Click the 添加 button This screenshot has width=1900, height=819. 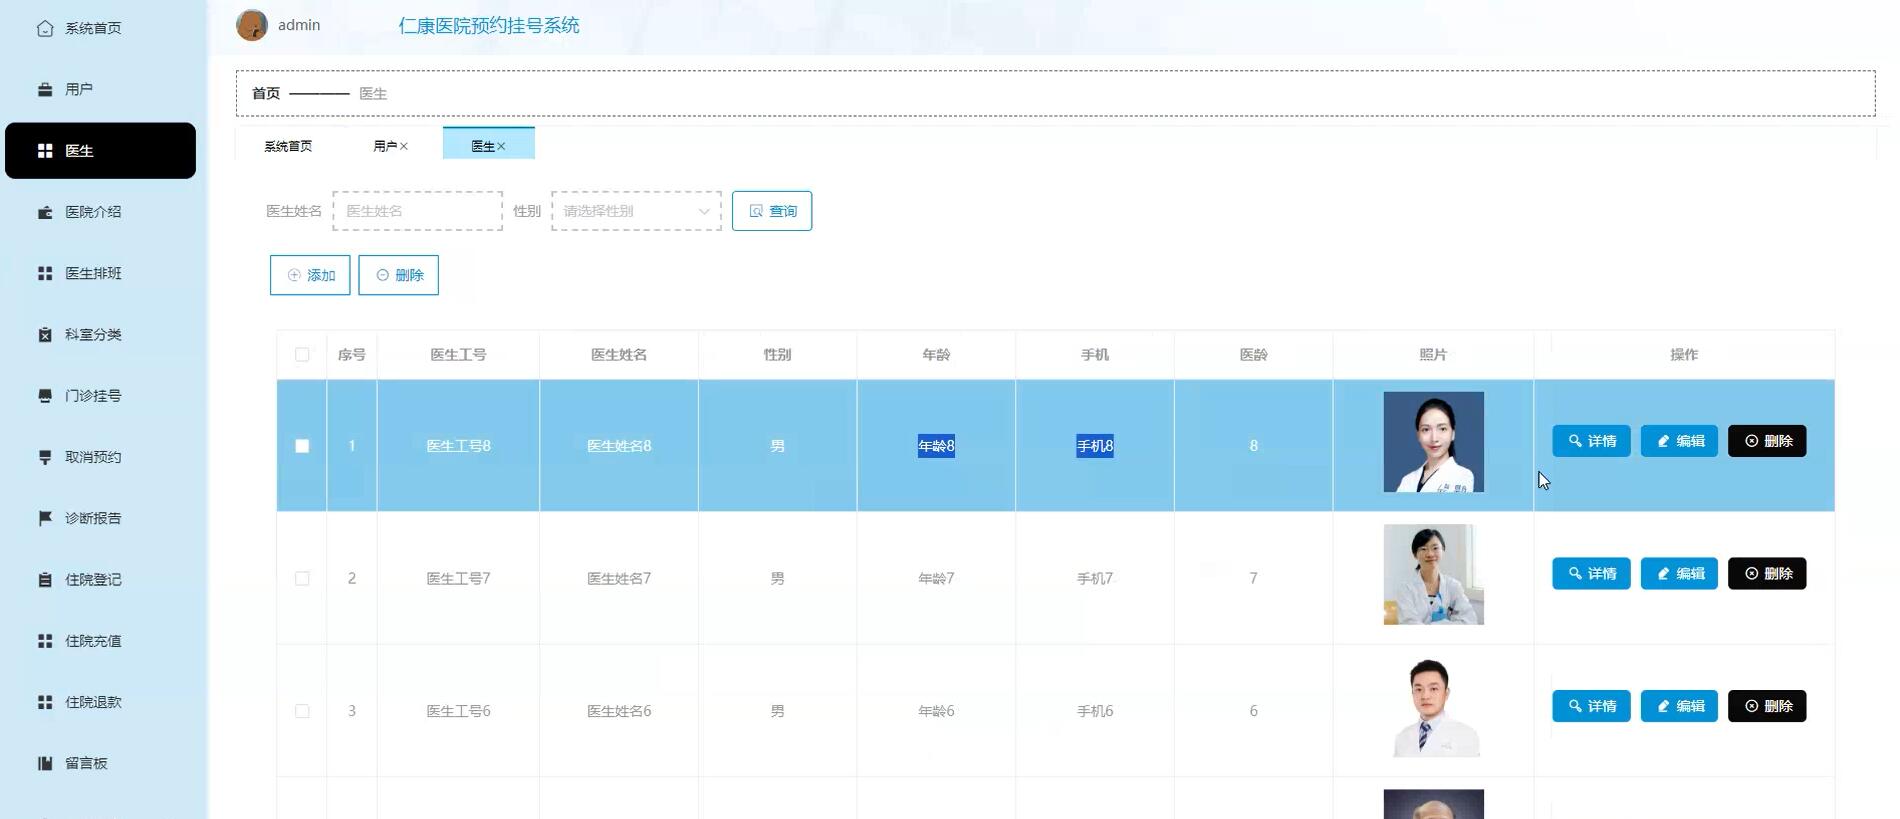[x=310, y=275]
